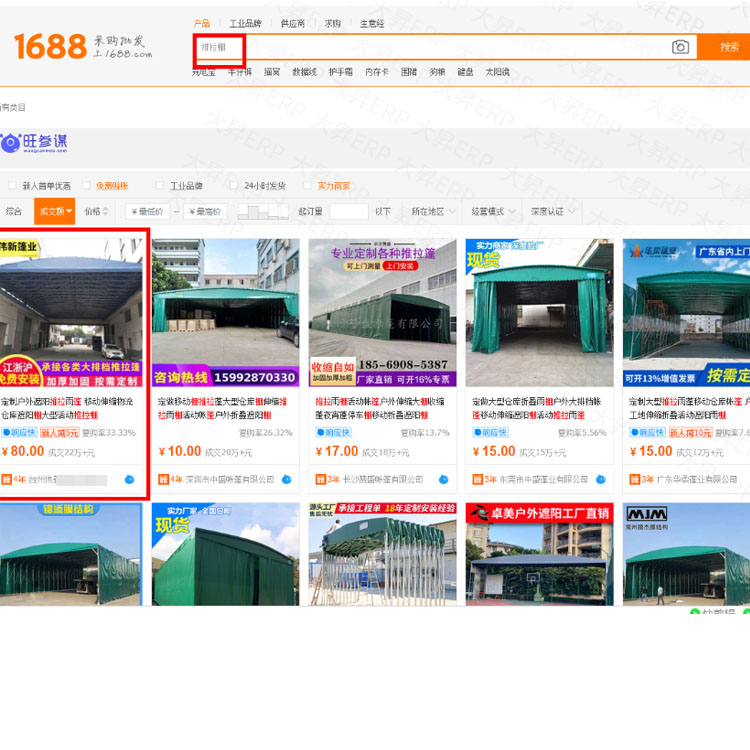Open the 卓美户外遮阳工厂直销 product image
Image resolution: width=750 pixels, height=750 pixels.
[x=540, y=554]
